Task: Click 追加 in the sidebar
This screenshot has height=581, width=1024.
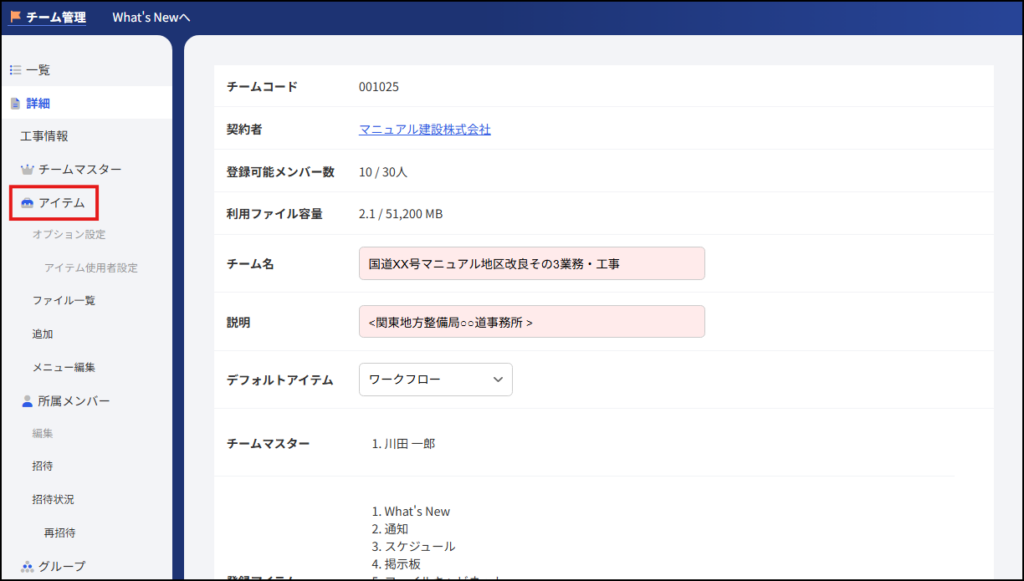Action: pos(42,334)
